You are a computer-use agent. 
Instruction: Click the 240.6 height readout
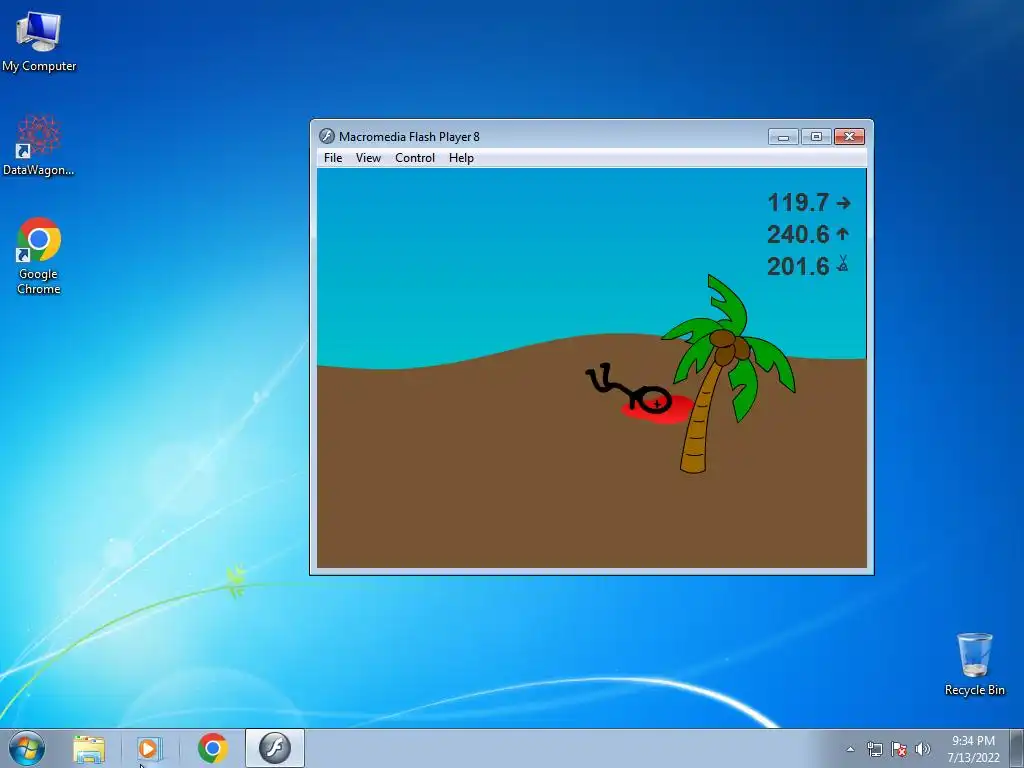[798, 234]
